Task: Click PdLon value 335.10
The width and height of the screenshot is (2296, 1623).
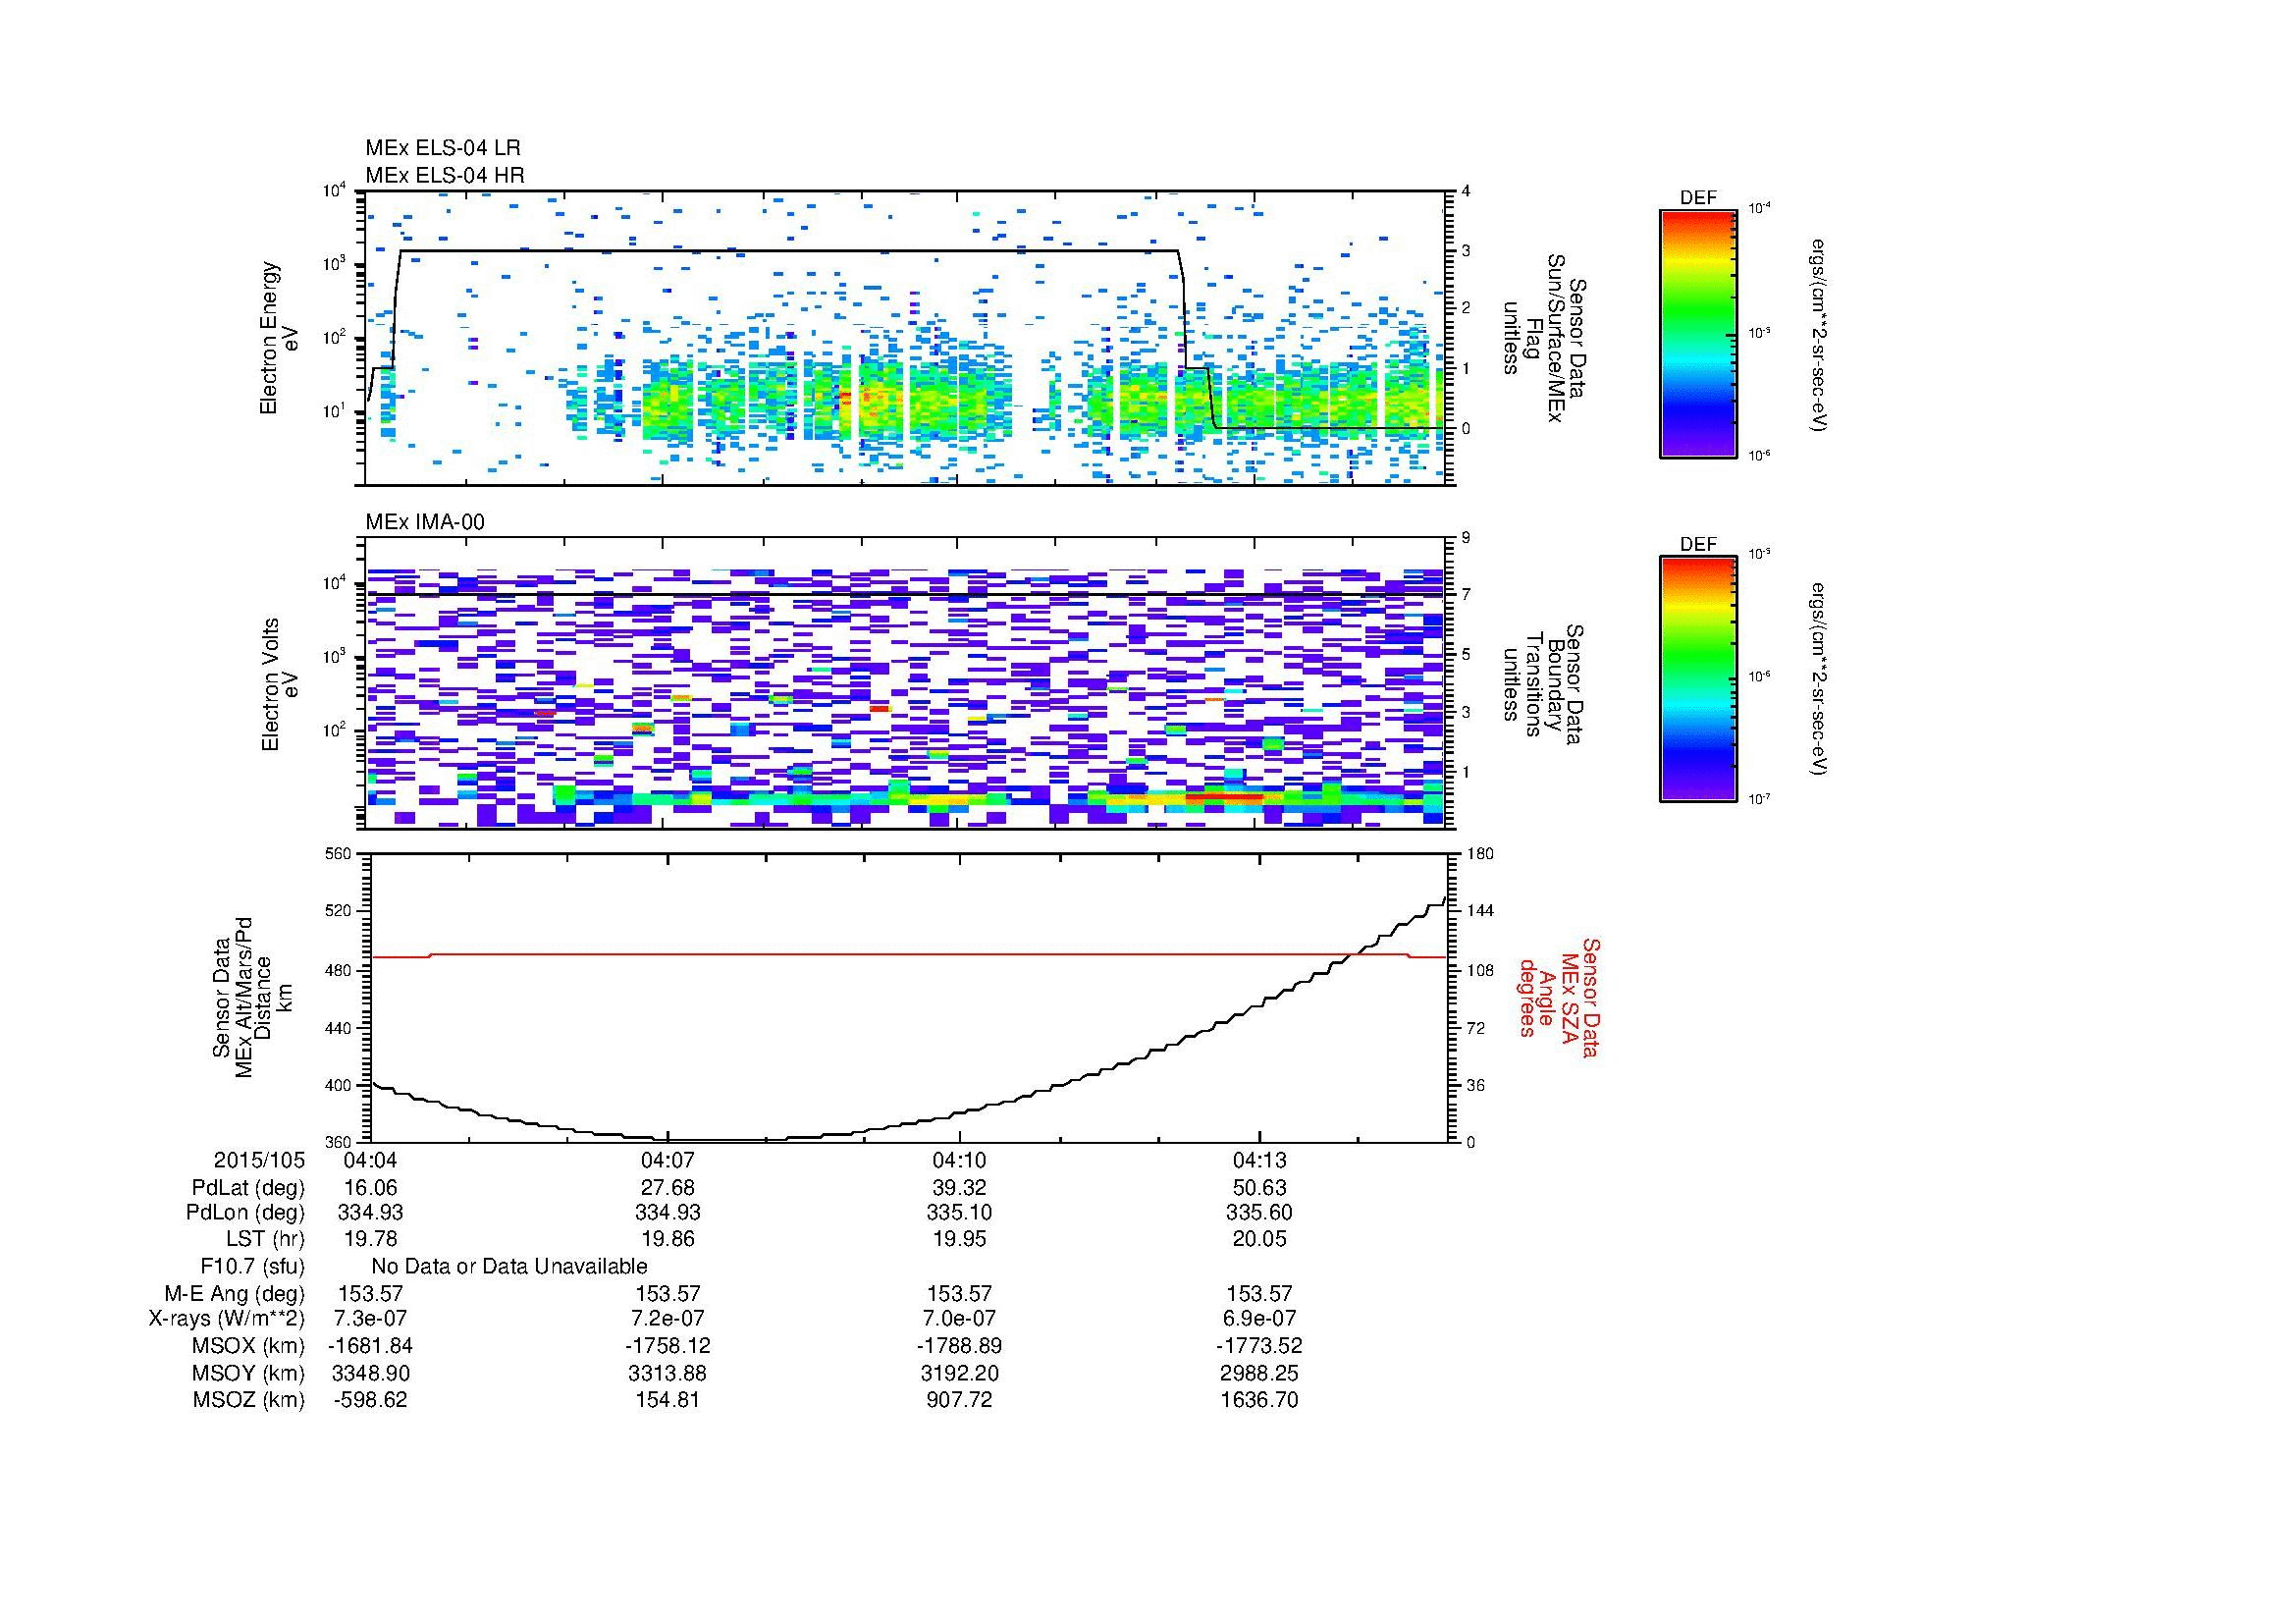Action: coord(960,1213)
